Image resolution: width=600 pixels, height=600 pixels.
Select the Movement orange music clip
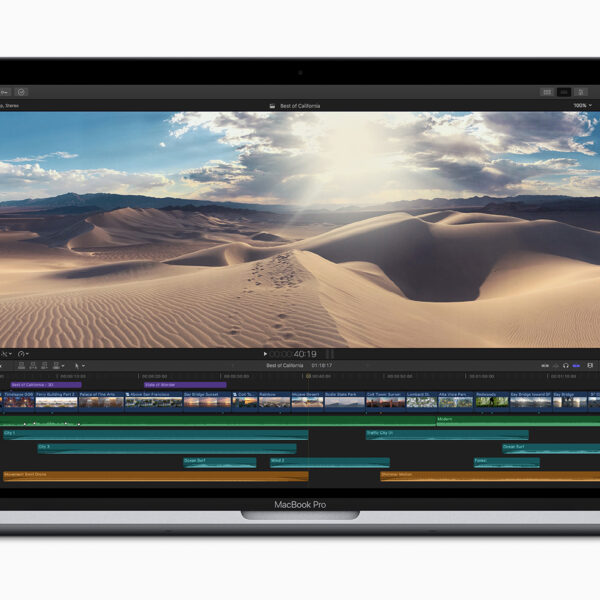(155, 476)
